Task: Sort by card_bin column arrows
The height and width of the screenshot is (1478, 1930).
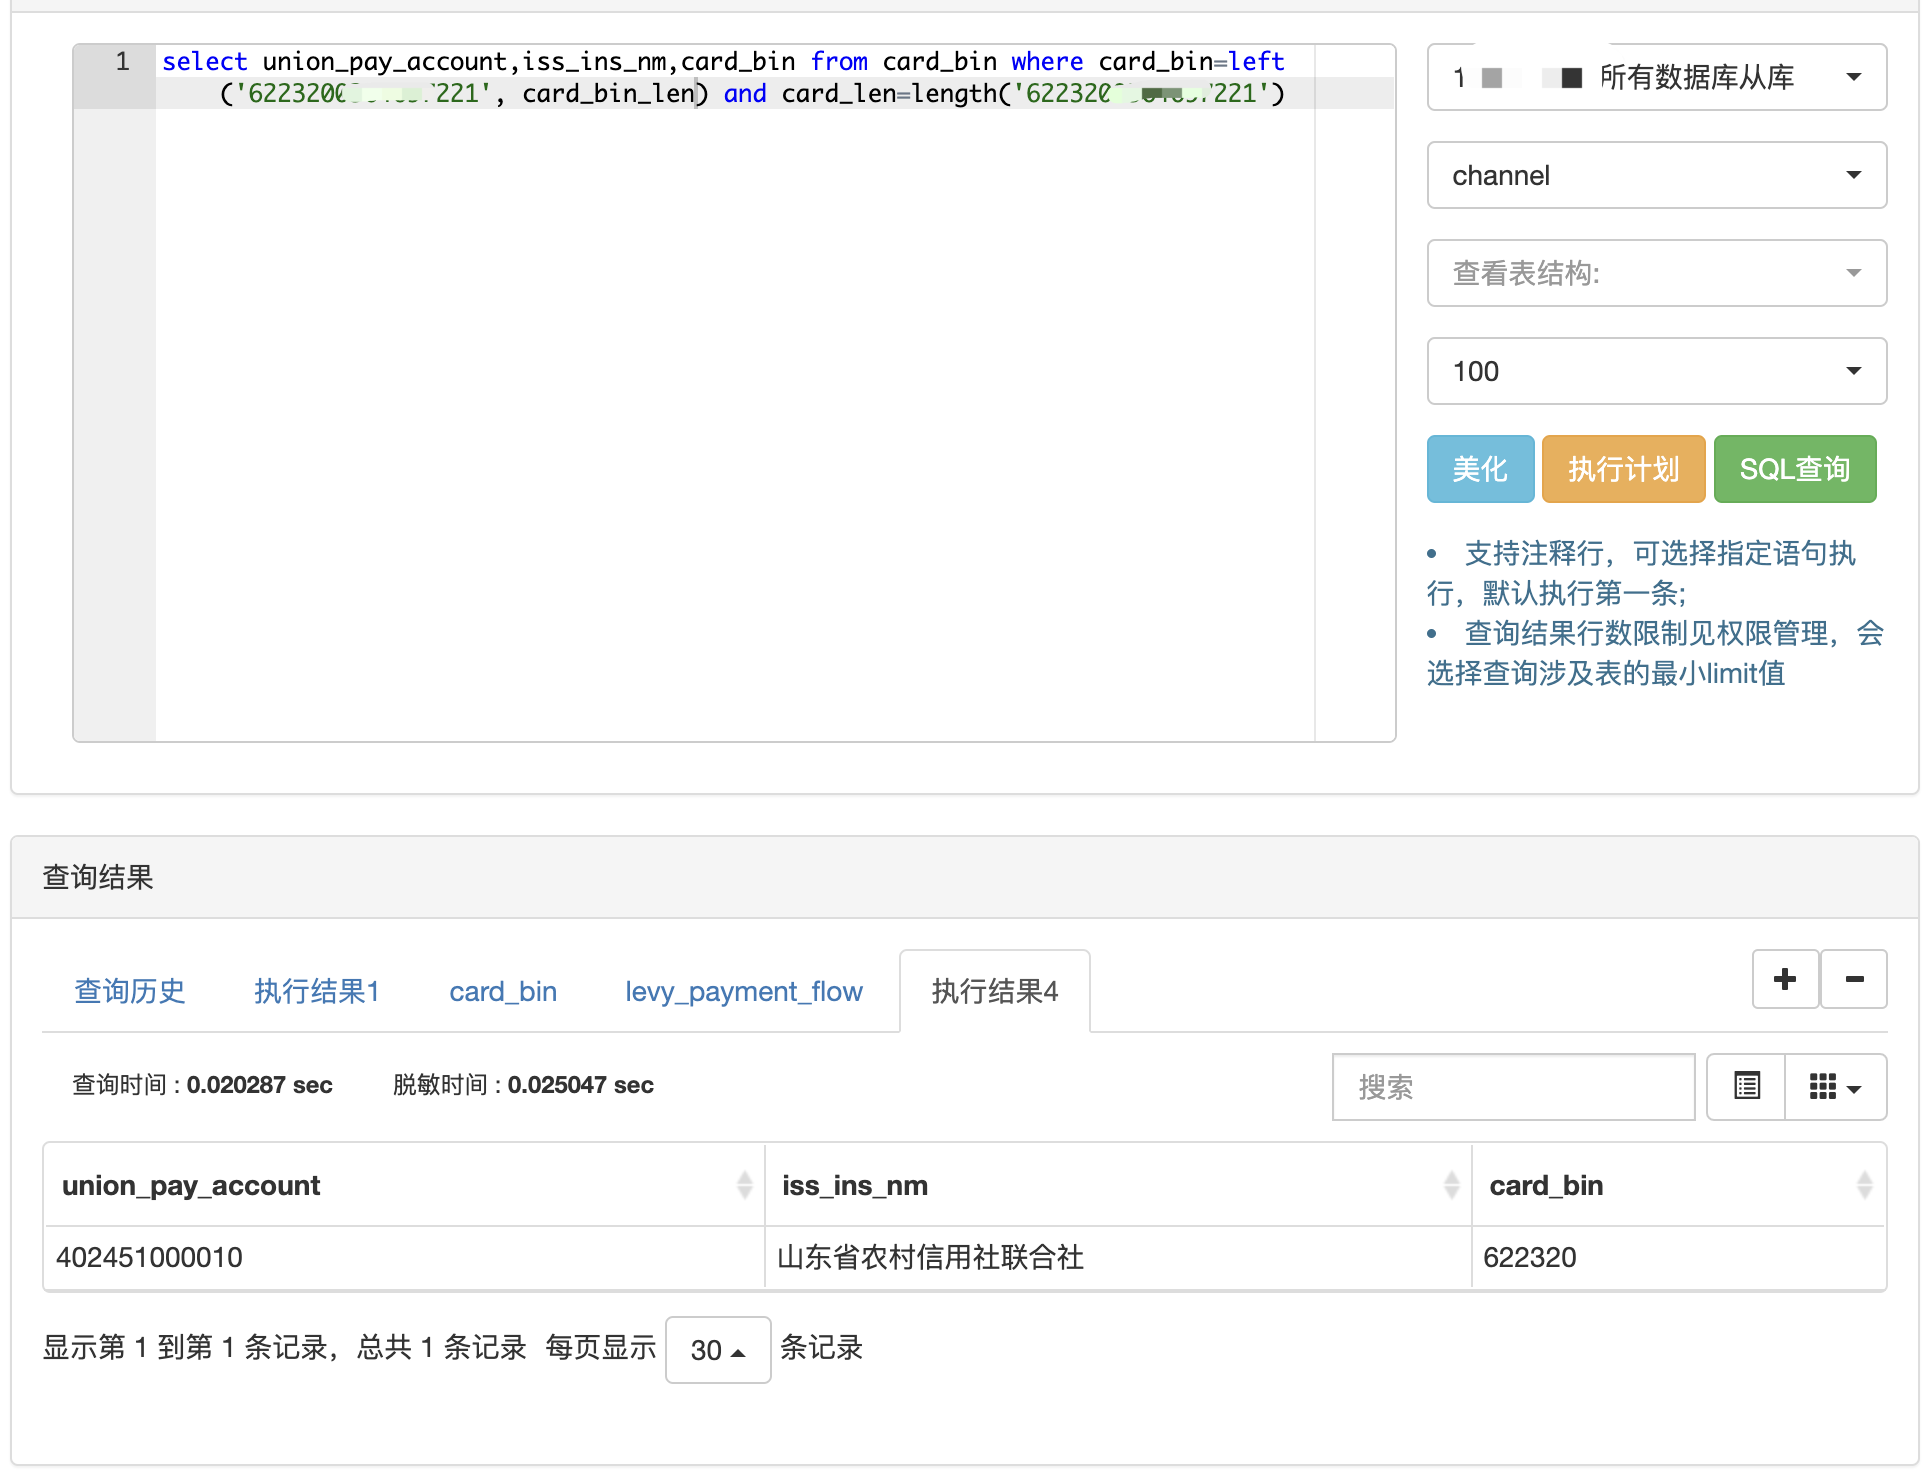Action: coord(1864,1185)
